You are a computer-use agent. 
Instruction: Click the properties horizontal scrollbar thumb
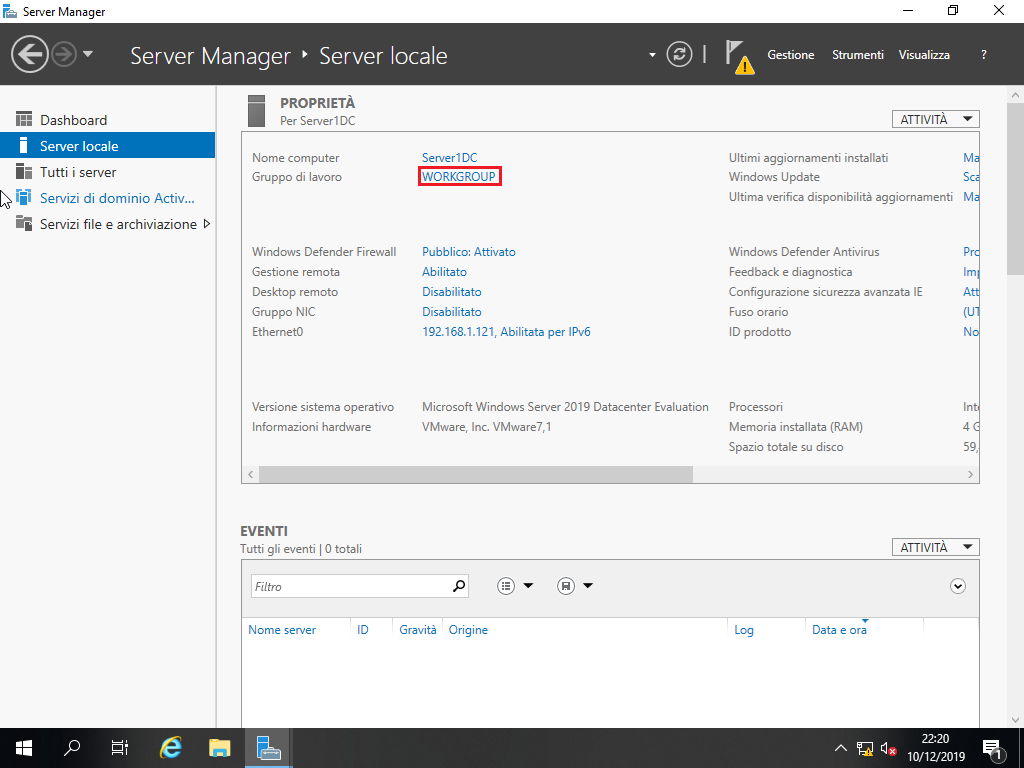pos(475,475)
